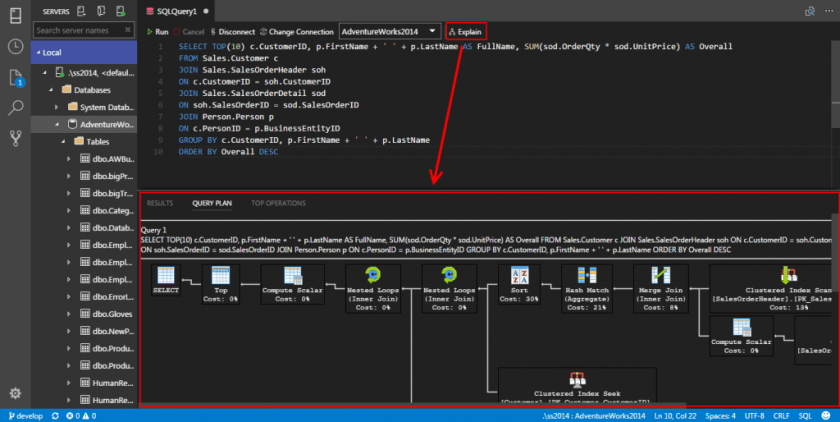Switch to the TOP OPERATIONS tab
This screenshot has height=422, width=840.
[279, 203]
